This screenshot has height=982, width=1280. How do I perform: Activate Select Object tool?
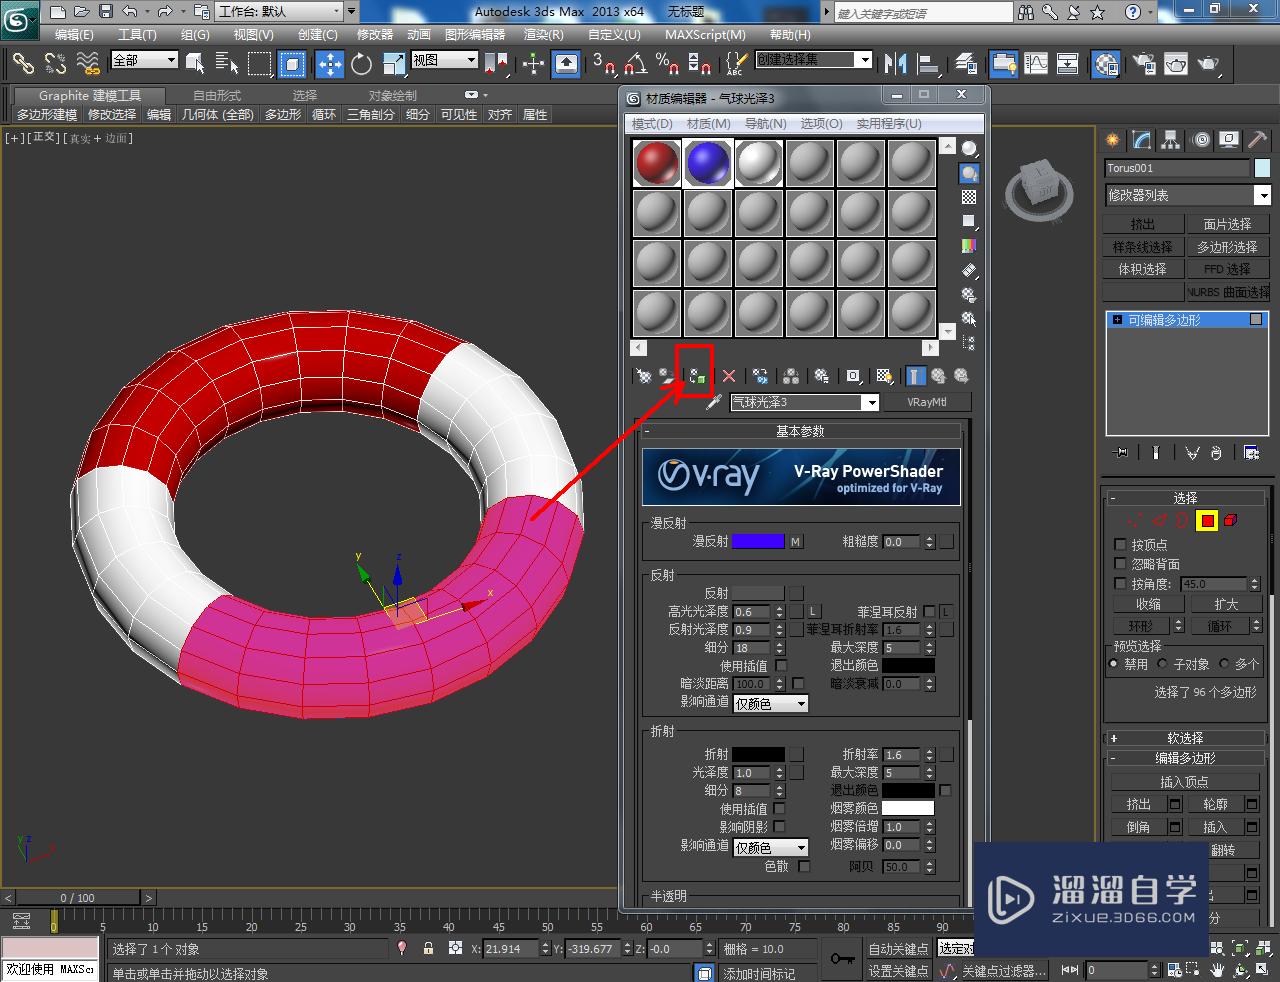click(195, 64)
